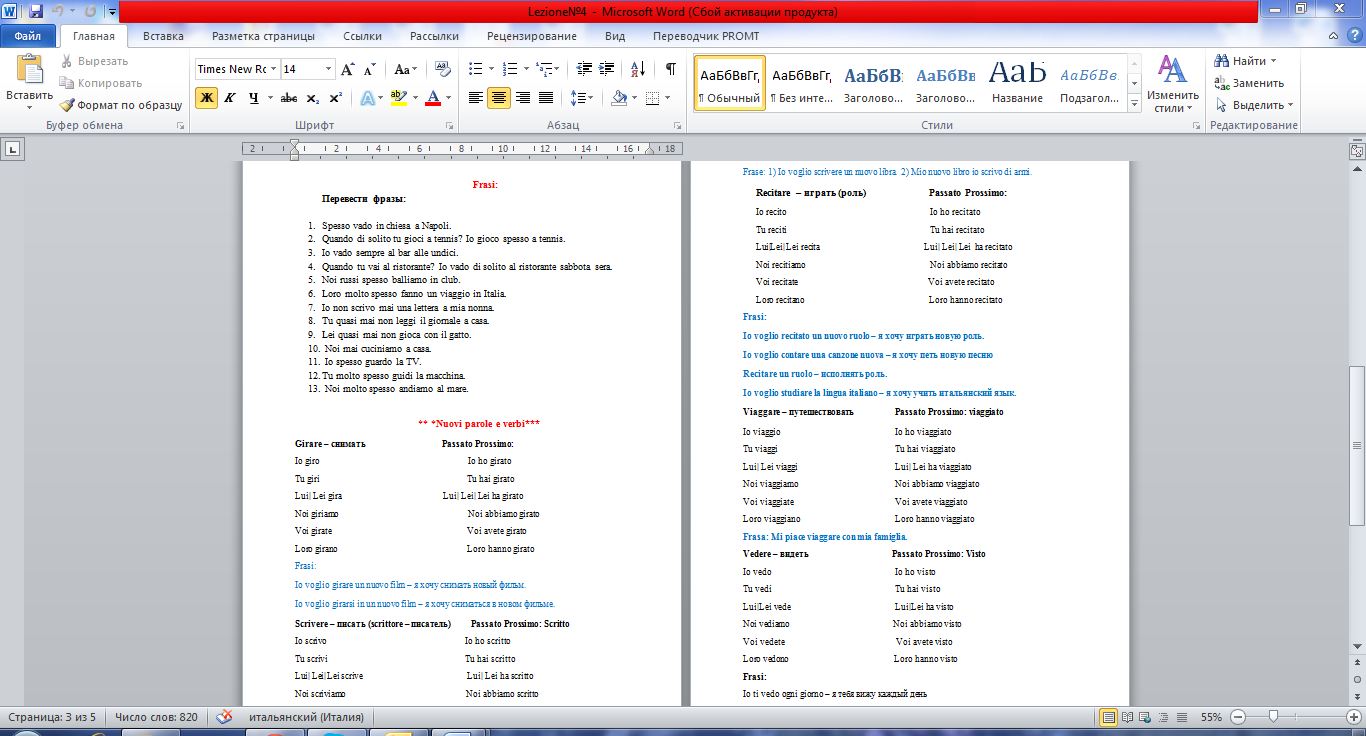Click Change Styles (Изменить стили) icon
This screenshot has width=1366, height=736.
pyautogui.click(x=1171, y=71)
